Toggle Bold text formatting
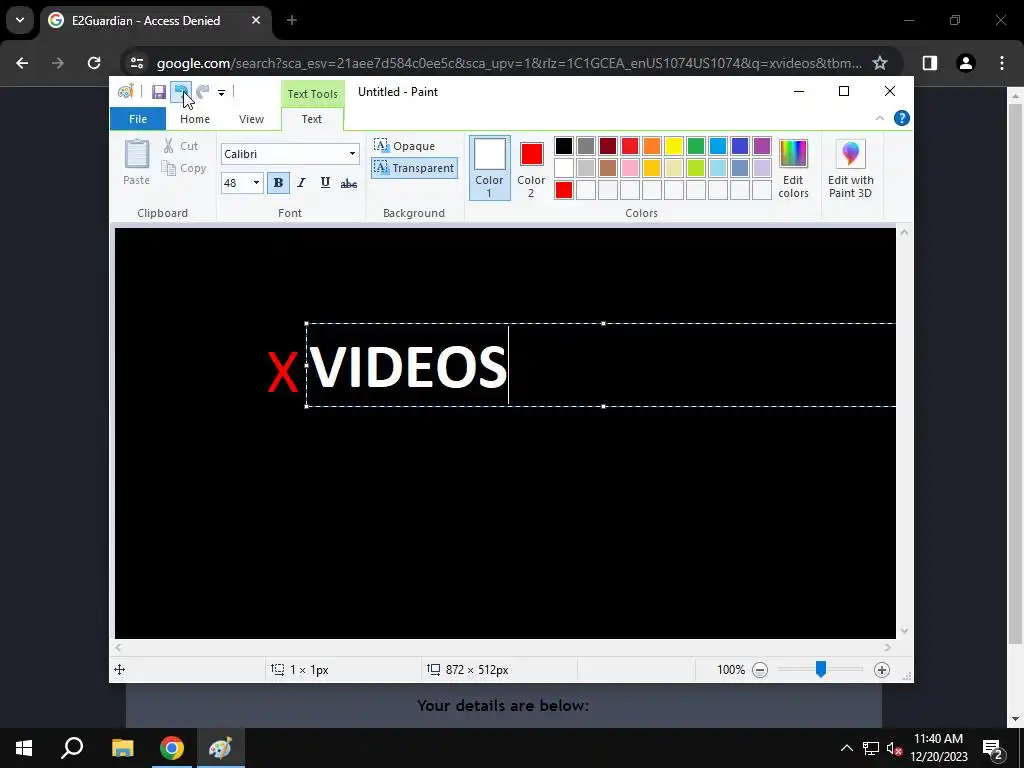 (278, 183)
